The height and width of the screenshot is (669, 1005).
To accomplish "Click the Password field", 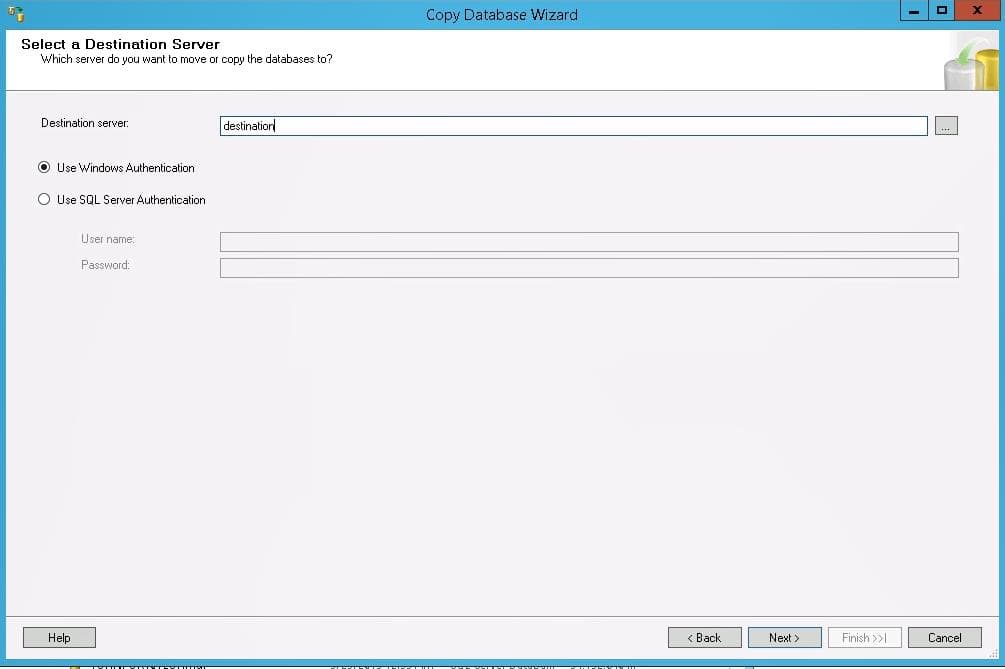I will click(x=589, y=268).
